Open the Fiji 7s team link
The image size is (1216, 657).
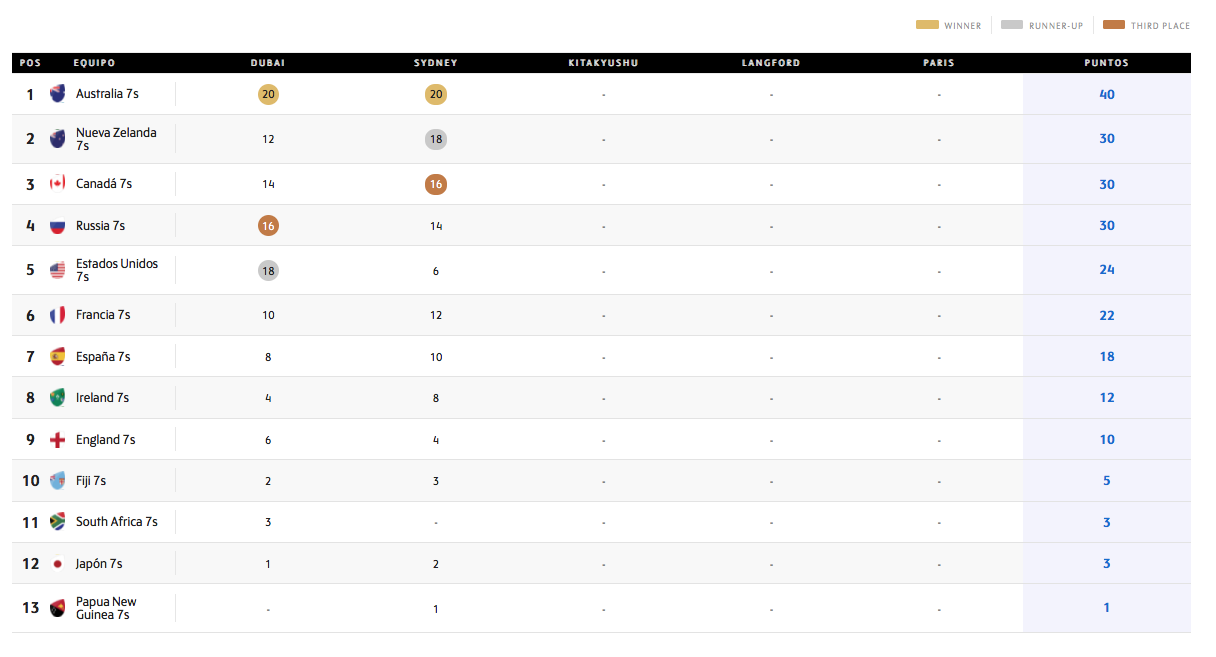point(91,481)
